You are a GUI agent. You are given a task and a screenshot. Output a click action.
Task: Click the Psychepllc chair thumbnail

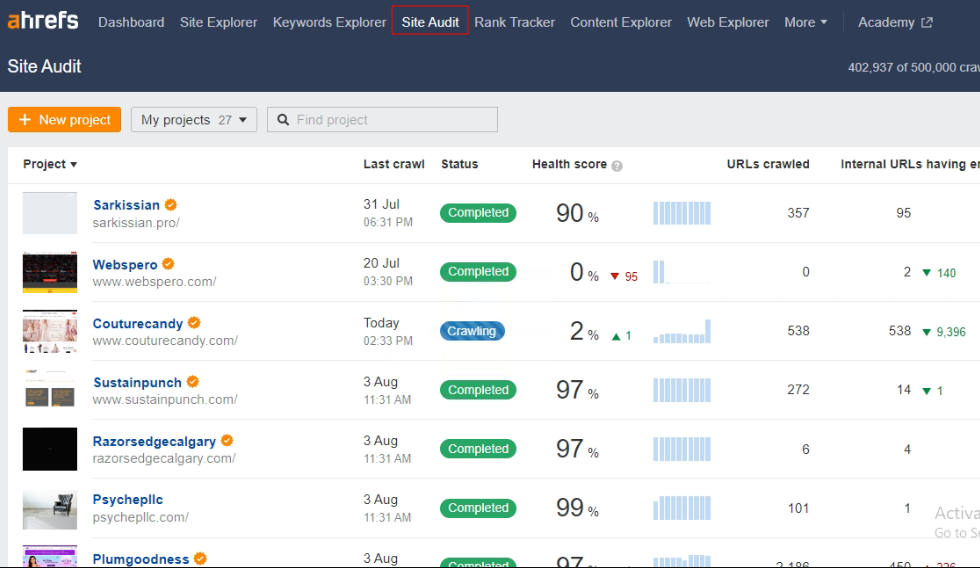[x=50, y=508]
